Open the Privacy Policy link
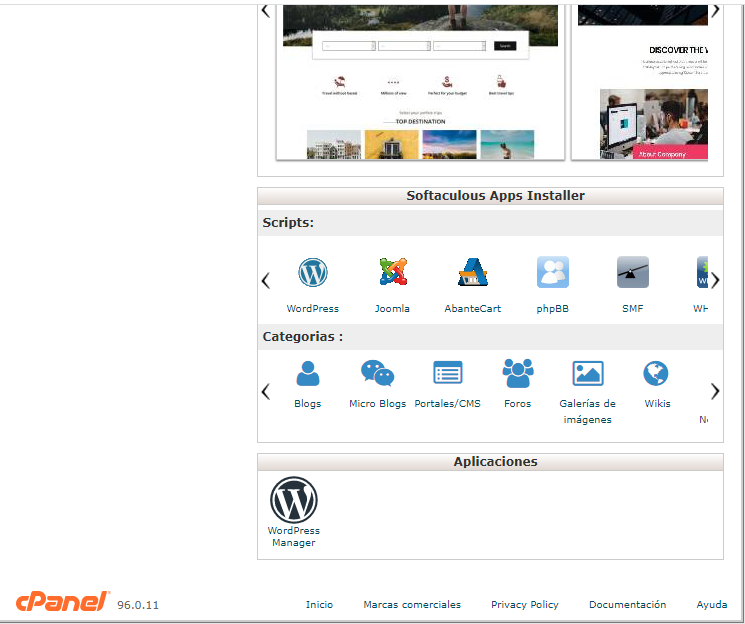The image size is (745, 624). click(x=524, y=605)
